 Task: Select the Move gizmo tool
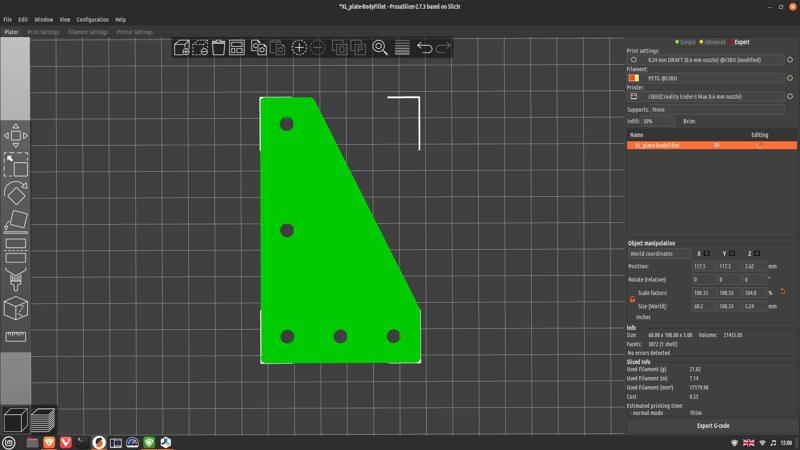[16, 136]
